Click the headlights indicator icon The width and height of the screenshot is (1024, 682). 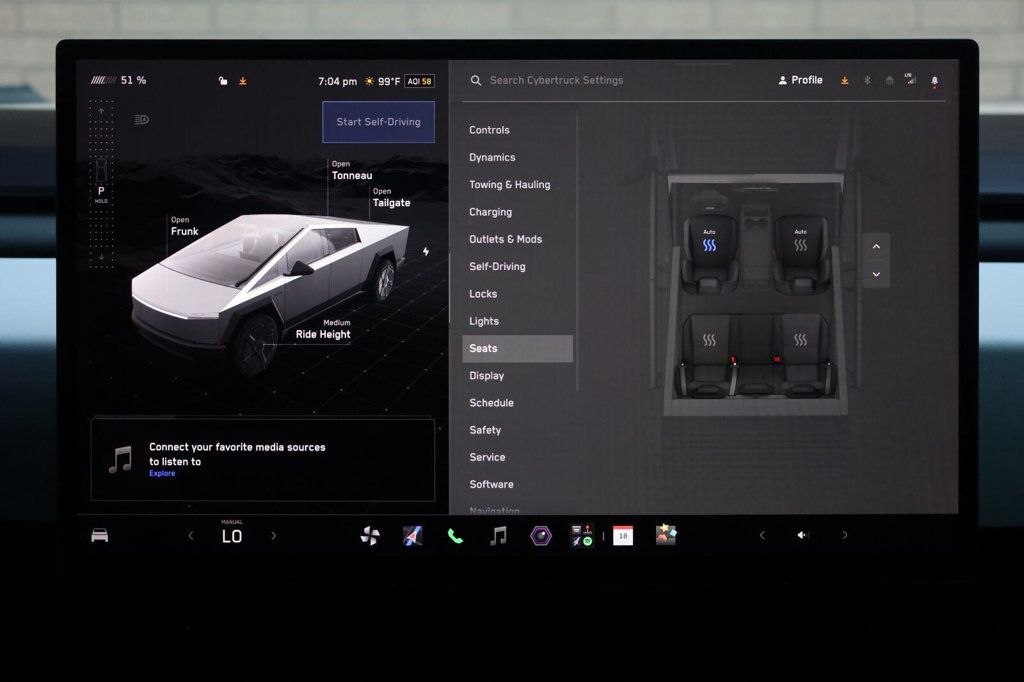tap(142, 120)
